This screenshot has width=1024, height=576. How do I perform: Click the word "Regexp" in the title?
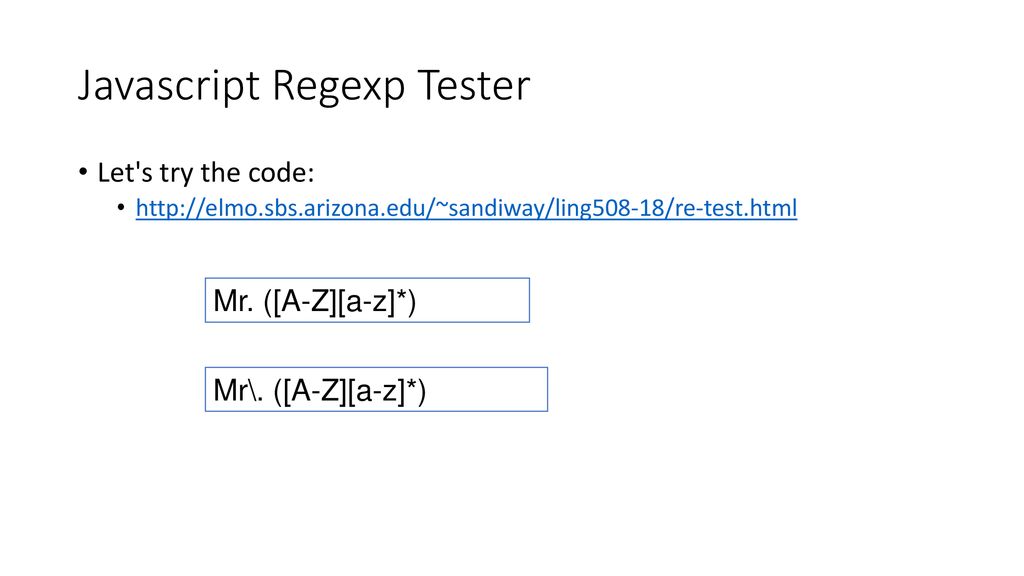[338, 87]
